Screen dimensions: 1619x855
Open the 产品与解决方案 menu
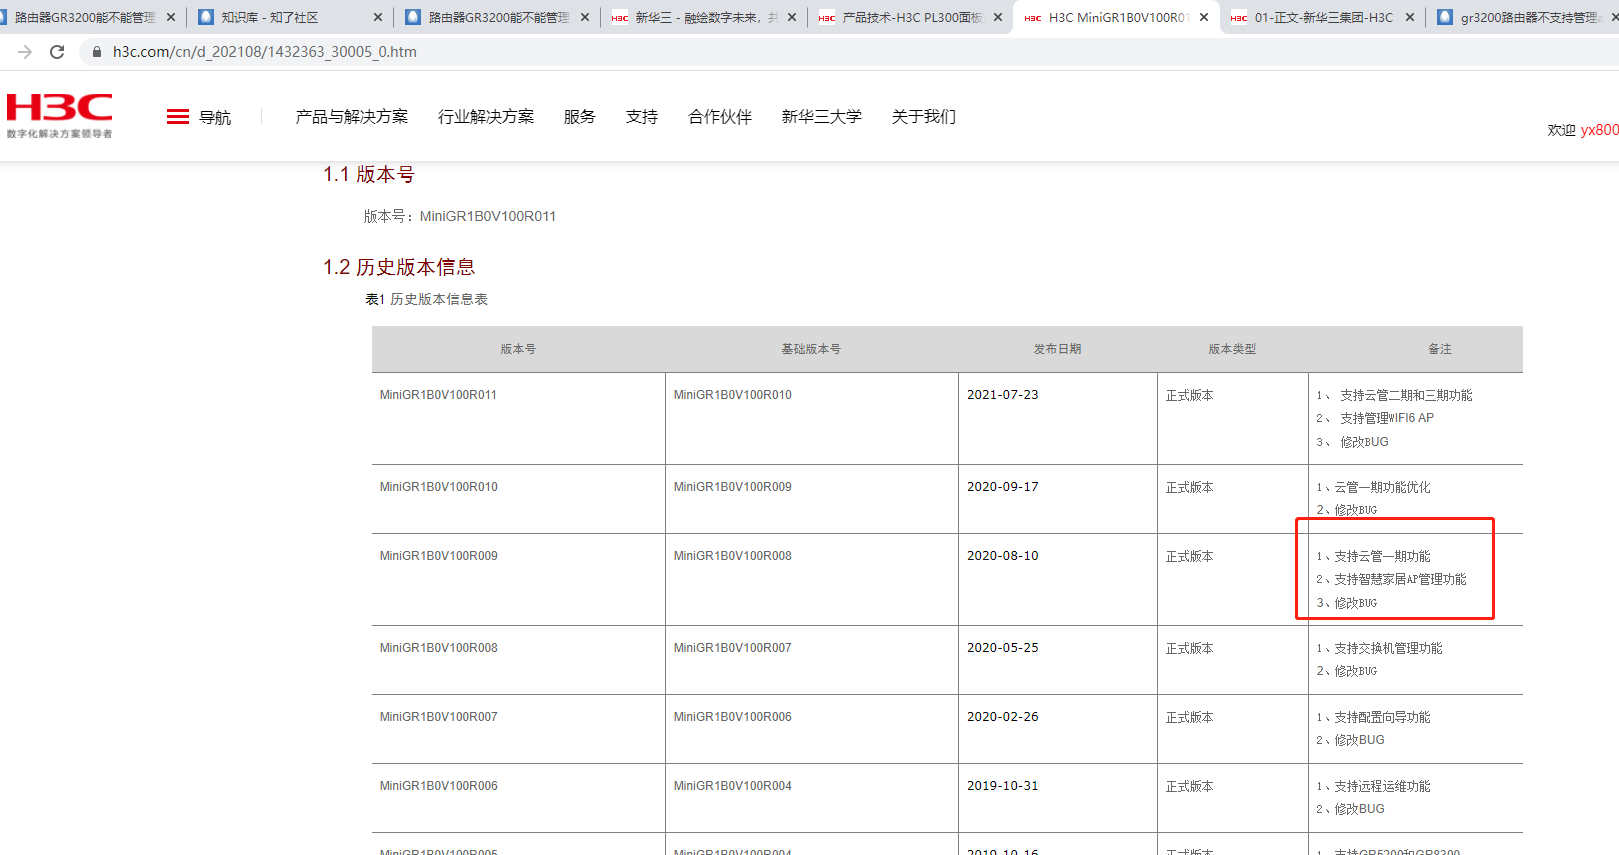coord(352,117)
